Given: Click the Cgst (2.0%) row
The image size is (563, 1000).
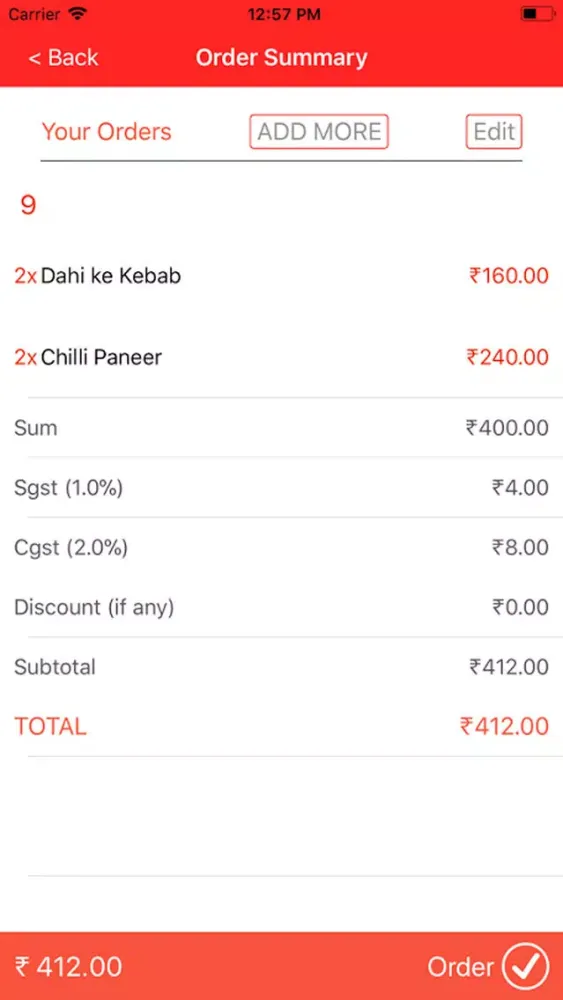Looking at the screenshot, I should pos(281,547).
